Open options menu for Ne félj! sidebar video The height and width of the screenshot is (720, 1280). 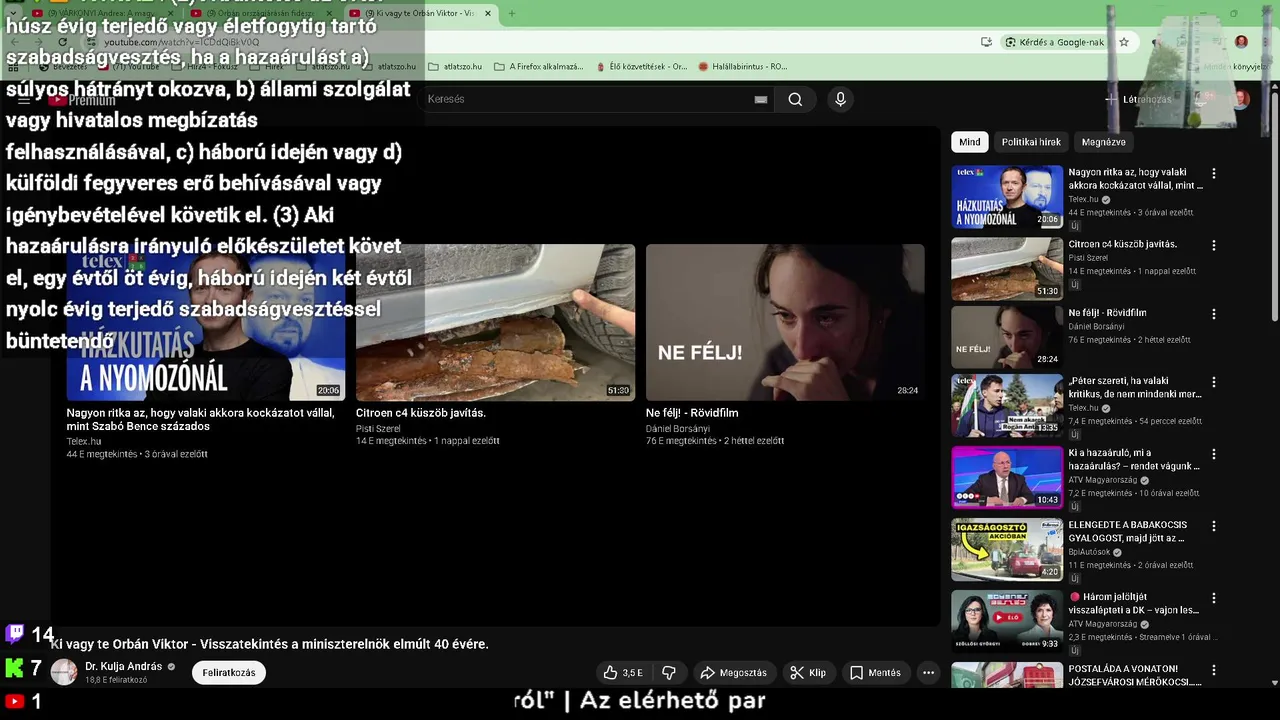tap(1214, 314)
